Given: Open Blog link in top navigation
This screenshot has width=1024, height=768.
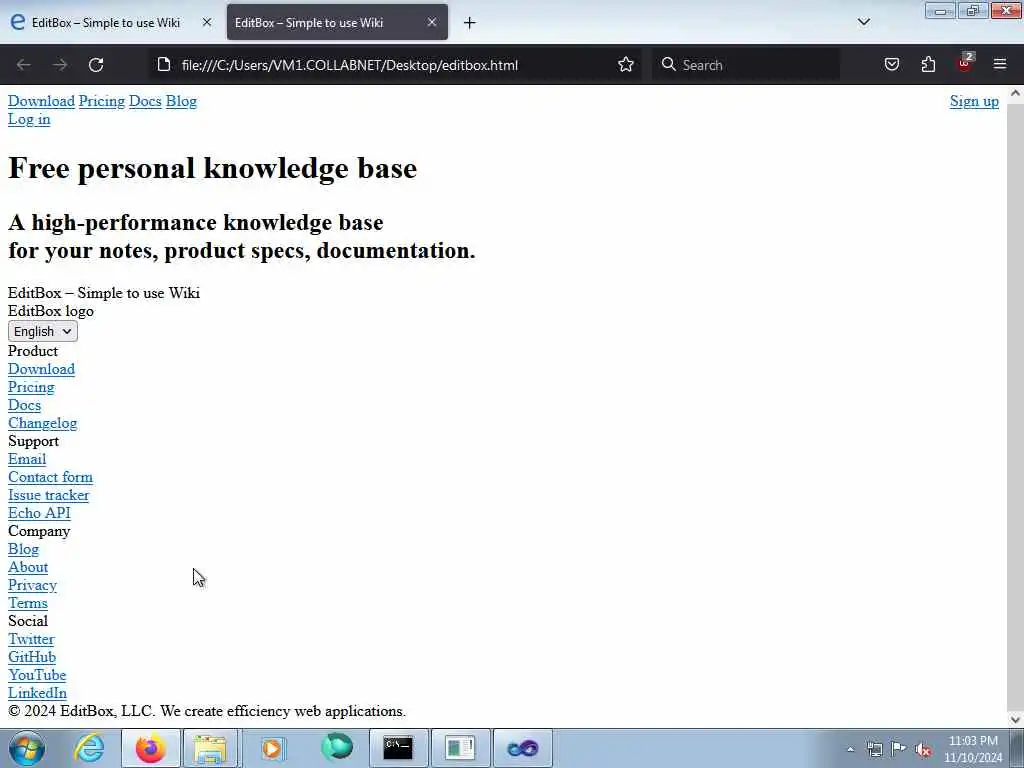Looking at the screenshot, I should (x=181, y=101).
